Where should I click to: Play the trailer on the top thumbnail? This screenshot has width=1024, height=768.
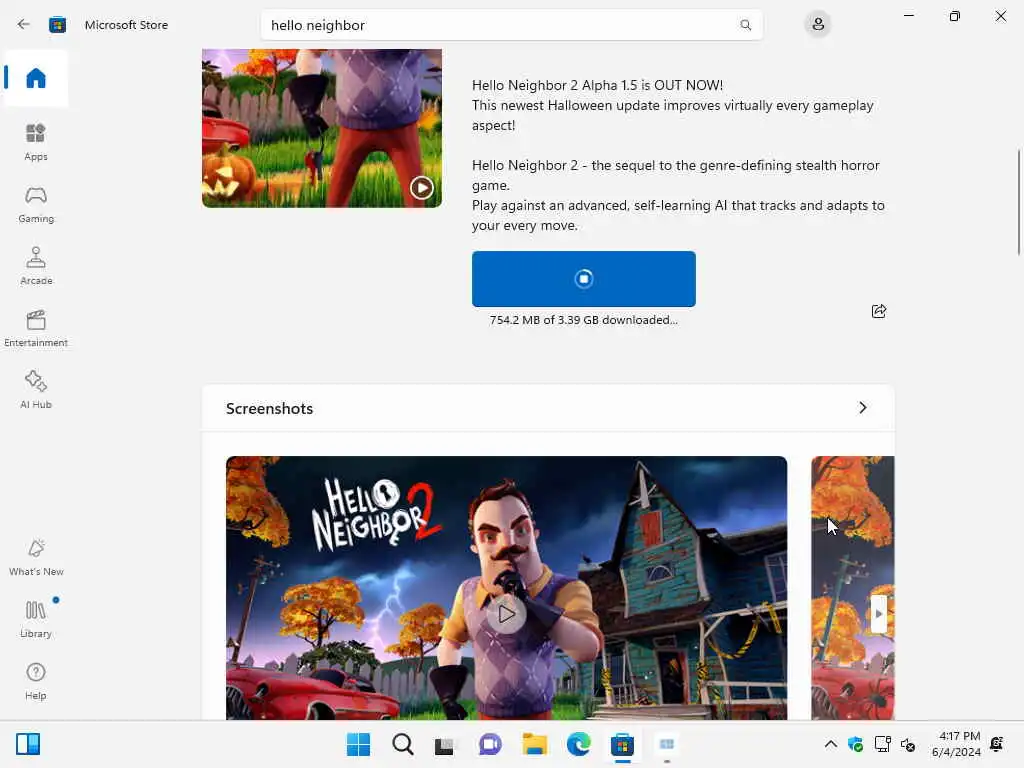point(422,188)
